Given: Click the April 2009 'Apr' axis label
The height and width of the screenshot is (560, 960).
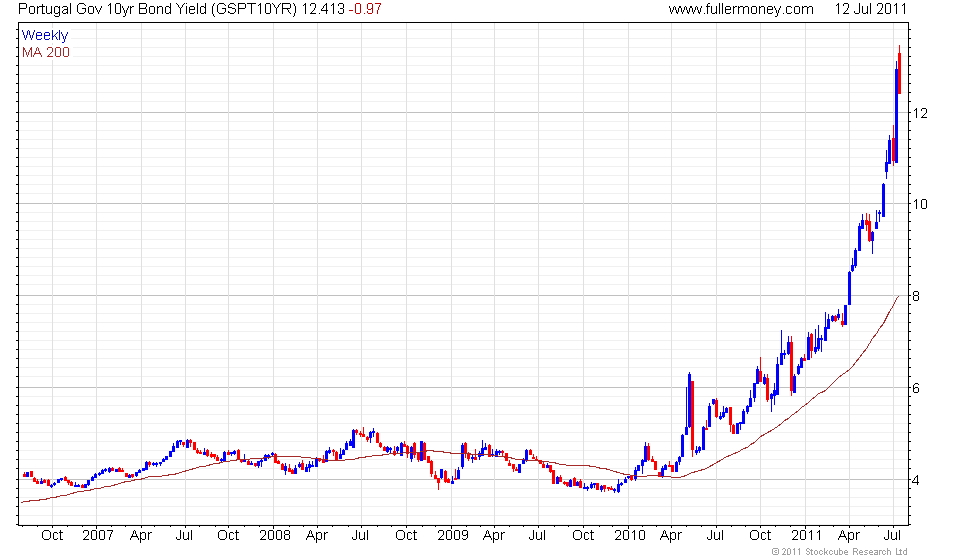Looking at the screenshot, I should pos(493,536).
